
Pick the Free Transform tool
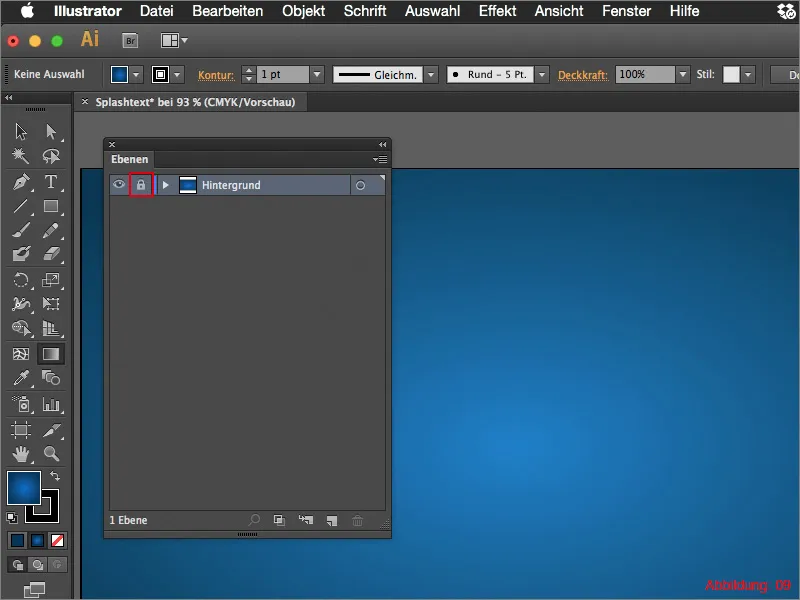[x=51, y=304]
